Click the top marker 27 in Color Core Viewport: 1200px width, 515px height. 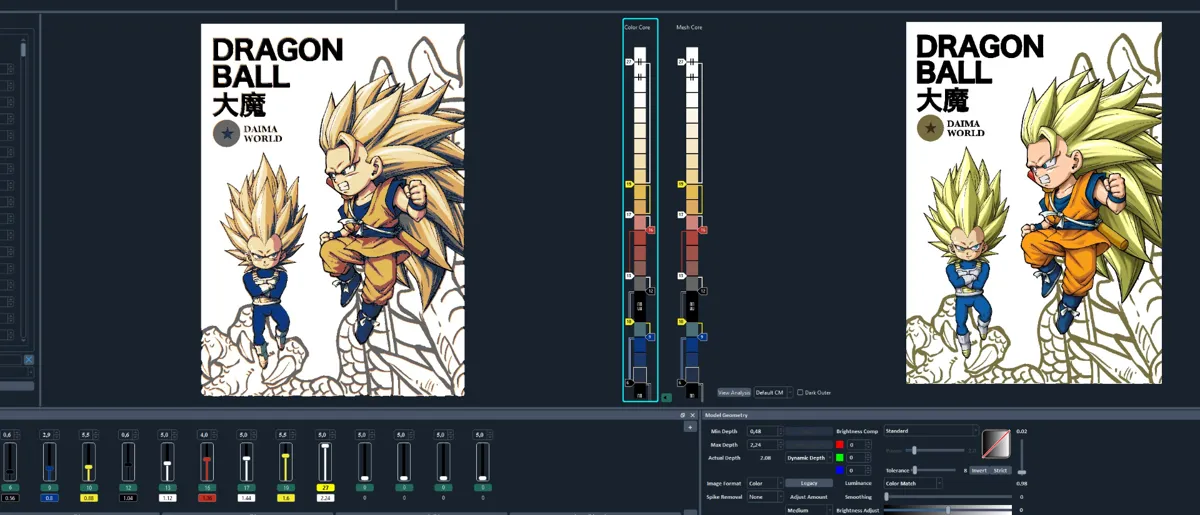pos(629,61)
